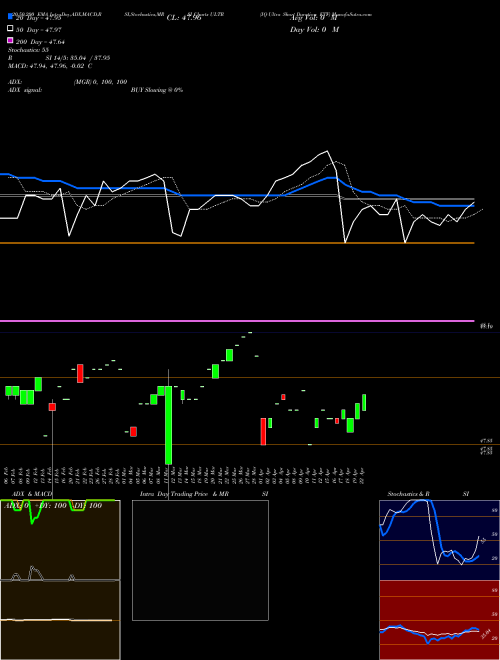Click the 'Day Vol: 0 M' text
The image size is (500, 660).
314,30
